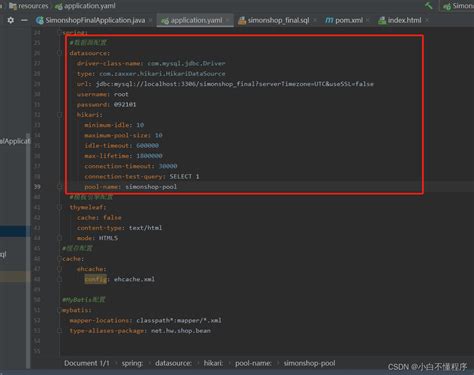Close the application.yaml tab
The width and height of the screenshot is (474, 375).
227,20
